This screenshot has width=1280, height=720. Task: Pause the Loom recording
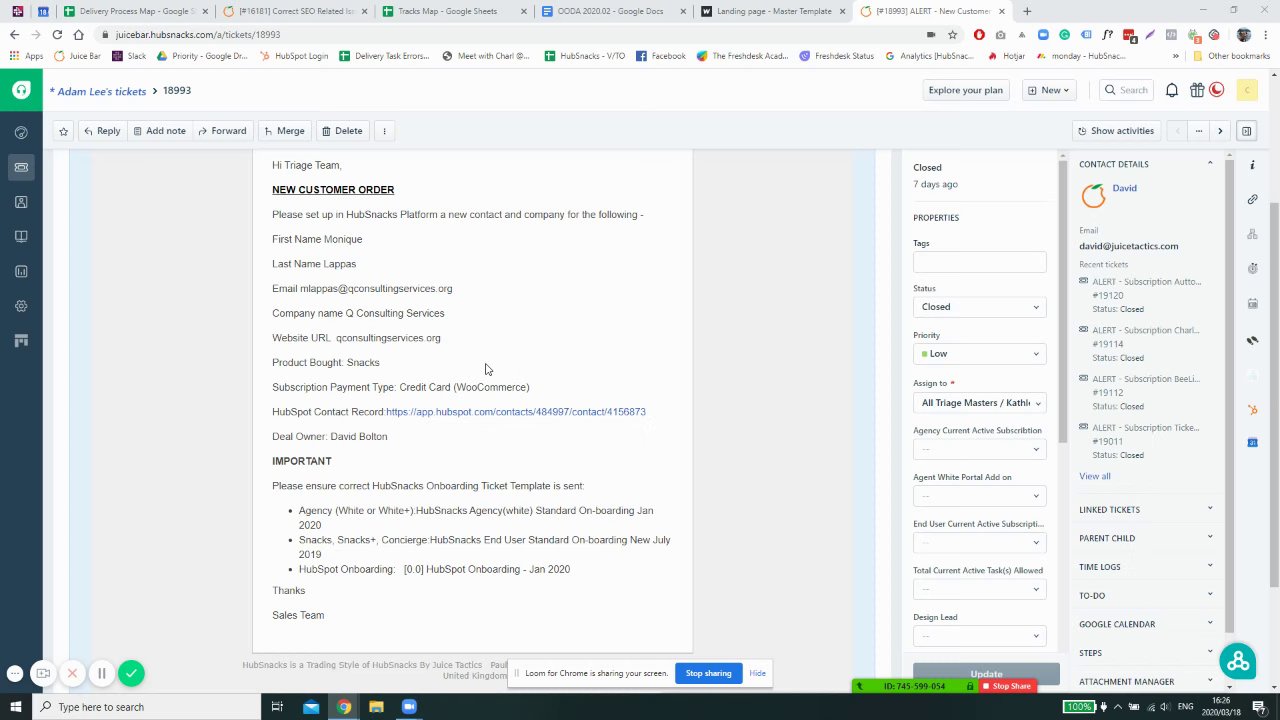[101, 673]
